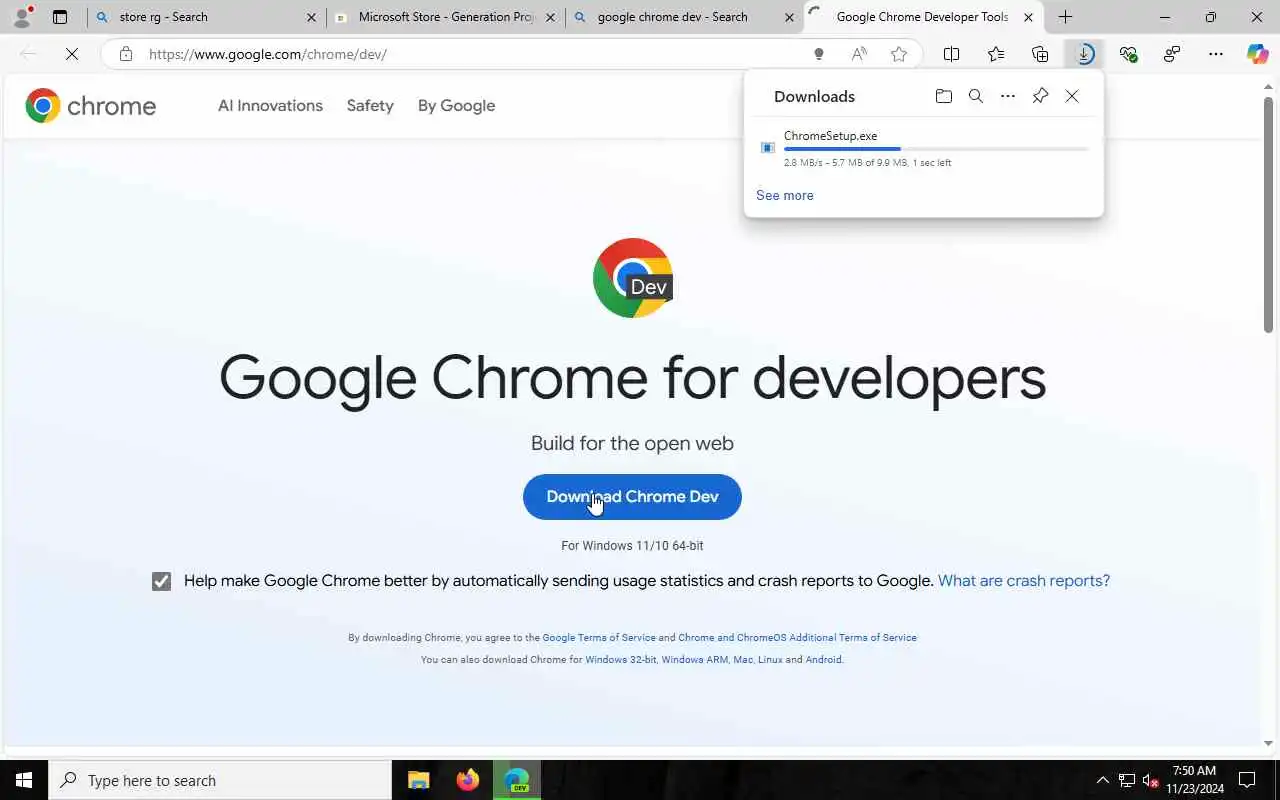The height and width of the screenshot is (800, 1280).
Task: Open the Safety menu item
Action: (370, 105)
